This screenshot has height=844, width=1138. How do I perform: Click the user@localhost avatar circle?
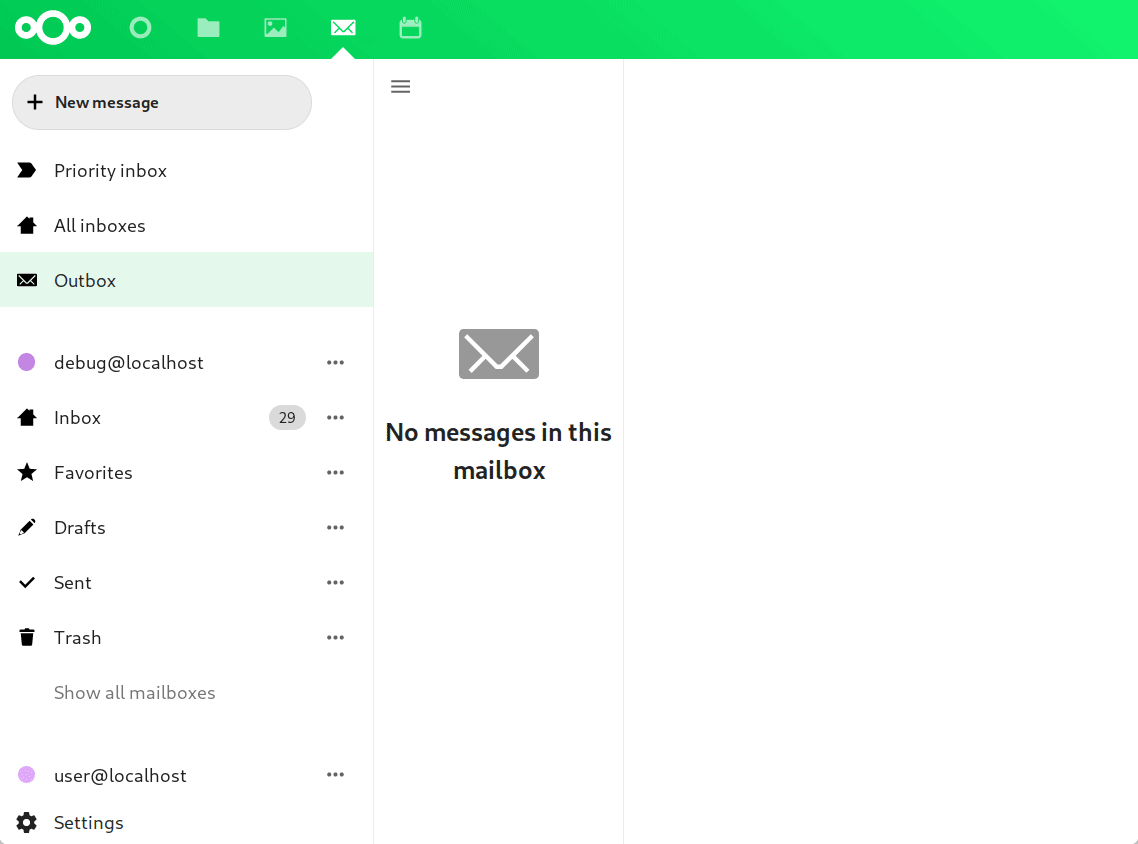coord(27,775)
